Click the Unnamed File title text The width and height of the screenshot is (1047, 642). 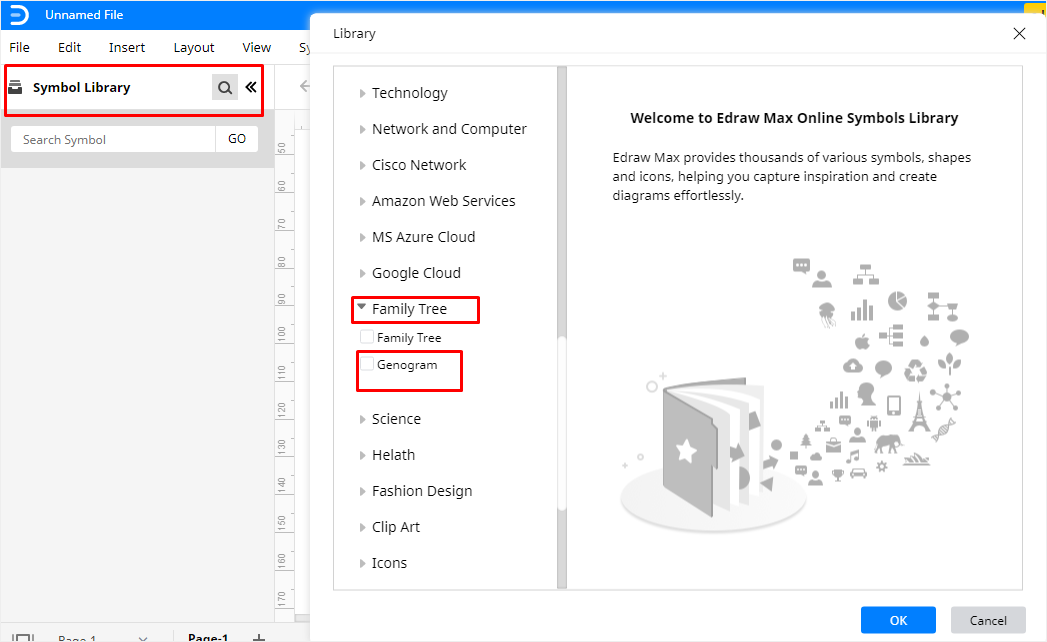(x=84, y=15)
